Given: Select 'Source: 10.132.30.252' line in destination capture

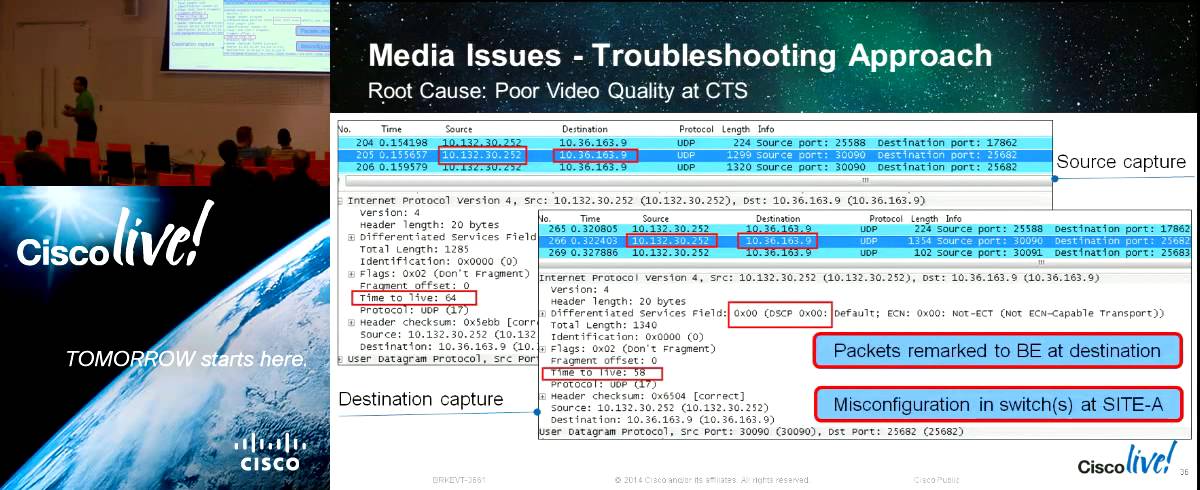Looking at the screenshot, I should [659, 408].
